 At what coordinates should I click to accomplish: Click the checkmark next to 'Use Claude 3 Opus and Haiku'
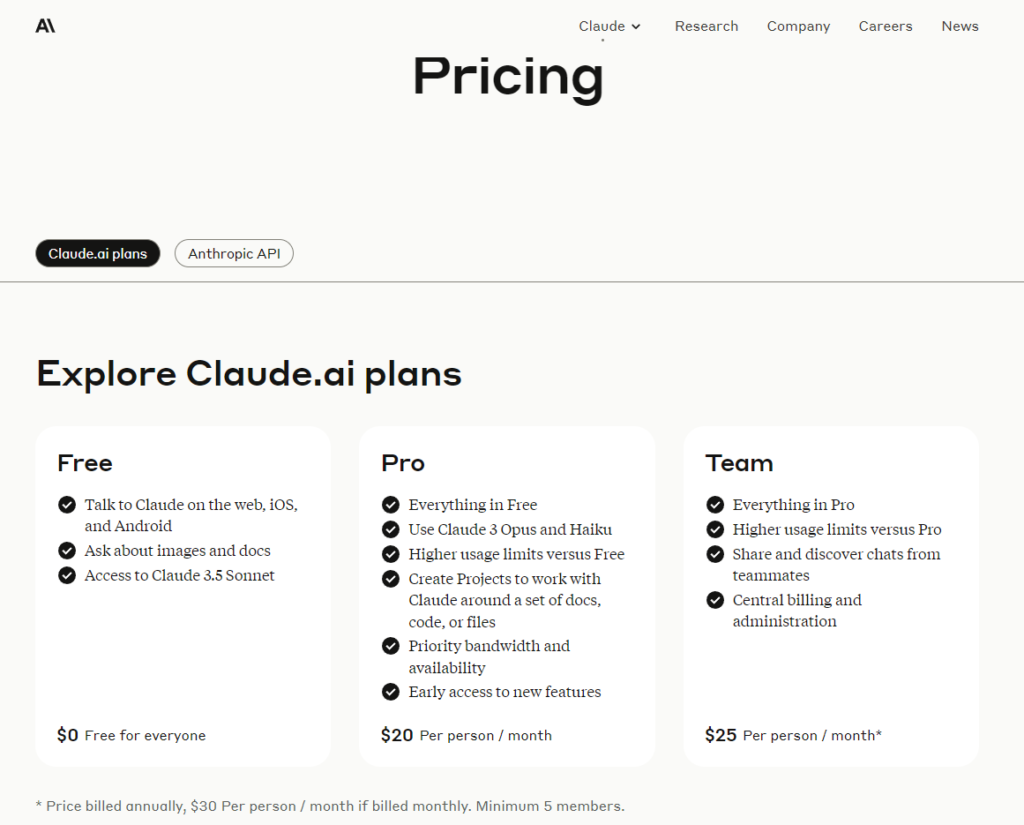point(391,529)
